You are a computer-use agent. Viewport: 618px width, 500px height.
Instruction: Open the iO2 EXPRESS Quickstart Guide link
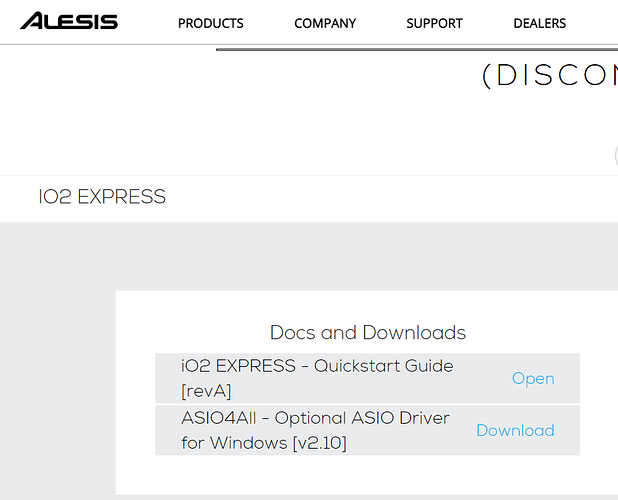(533, 379)
